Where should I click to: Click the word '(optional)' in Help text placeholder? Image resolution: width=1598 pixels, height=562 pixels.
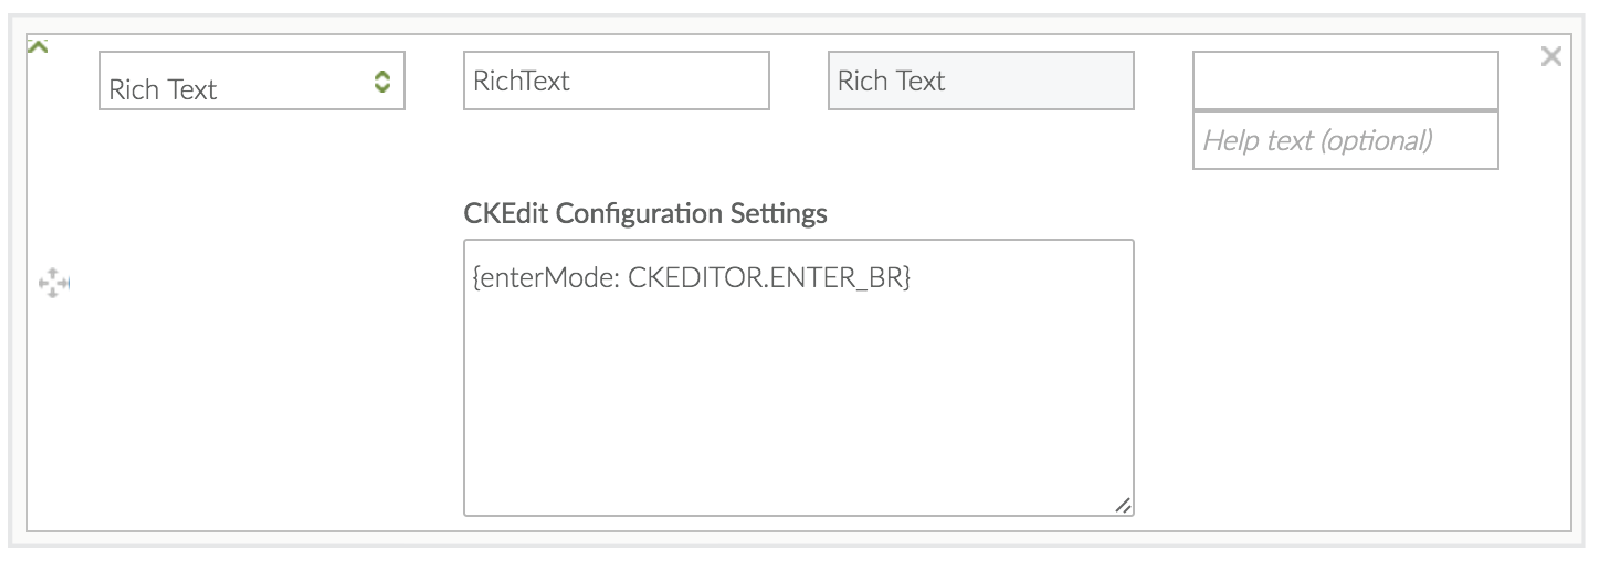tap(1376, 140)
